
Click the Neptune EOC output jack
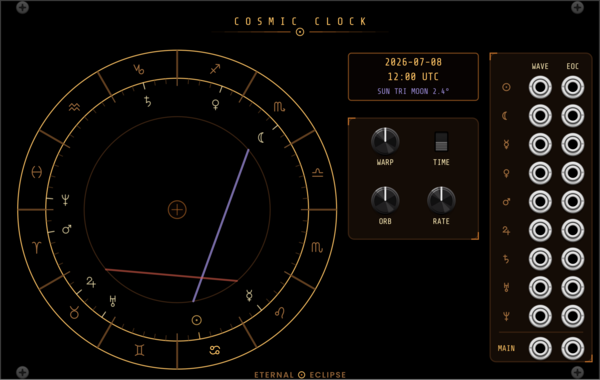(572, 316)
